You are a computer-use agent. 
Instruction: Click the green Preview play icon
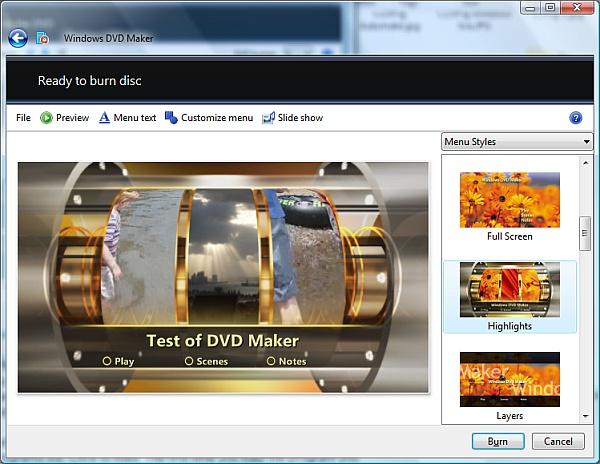click(46, 118)
